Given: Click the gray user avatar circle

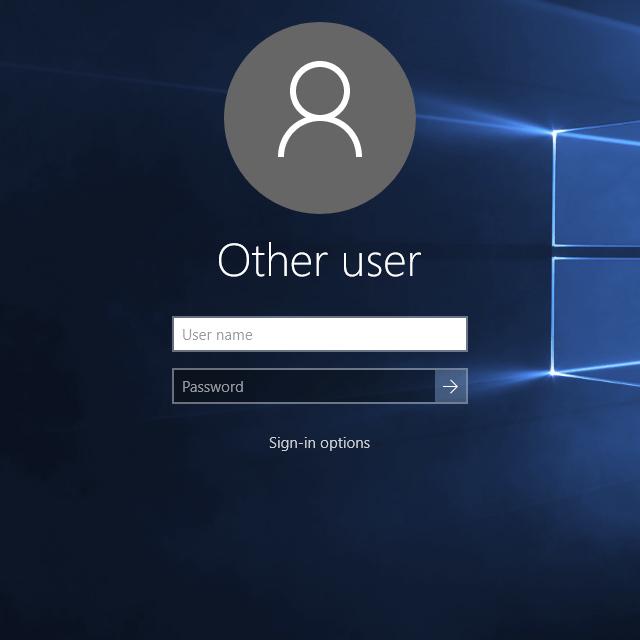Looking at the screenshot, I should [x=319, y=118].
